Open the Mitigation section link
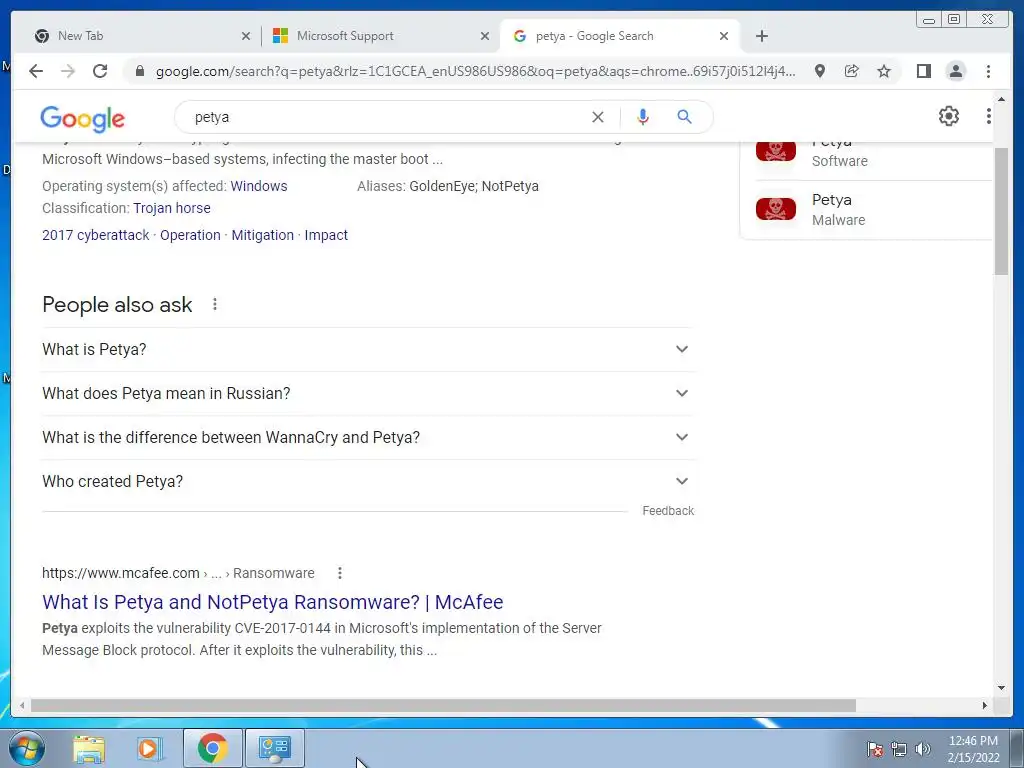 click(x=263, y=235)
